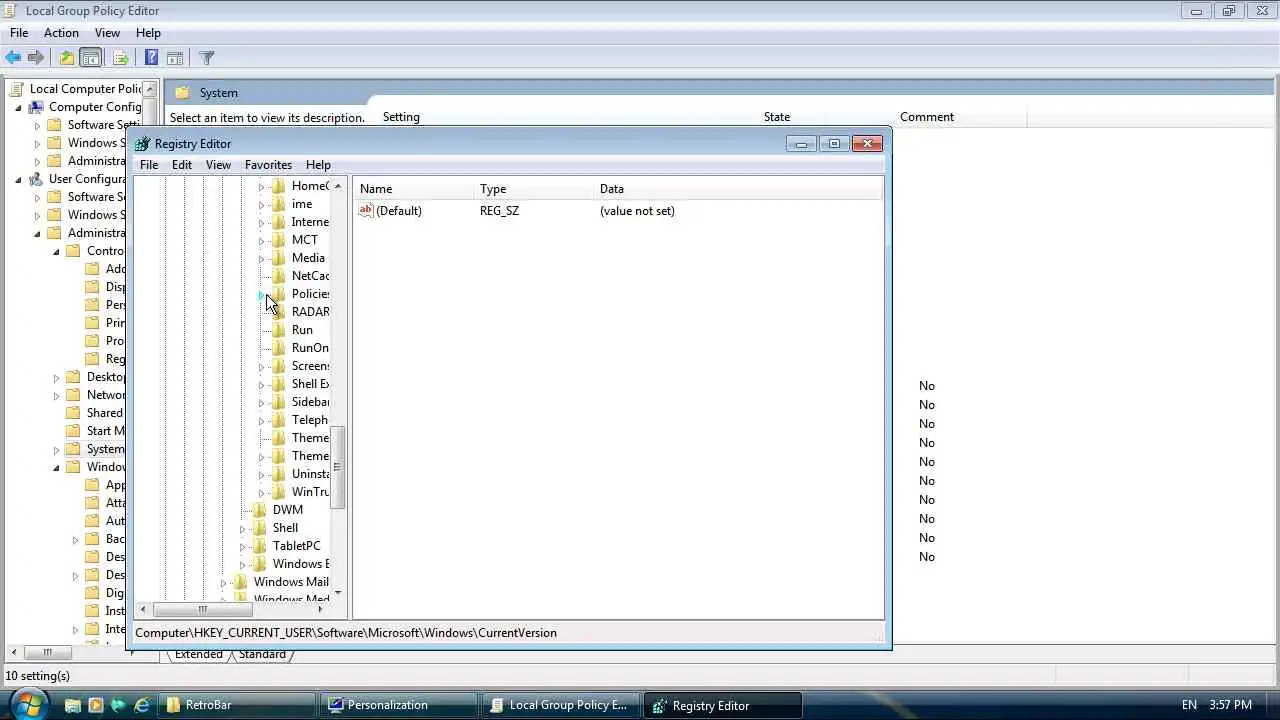This screenshot has height=720, width=1280.
Task: Click the (value not set) data cell
Action: pyautogui.click(x=637, y=211)
